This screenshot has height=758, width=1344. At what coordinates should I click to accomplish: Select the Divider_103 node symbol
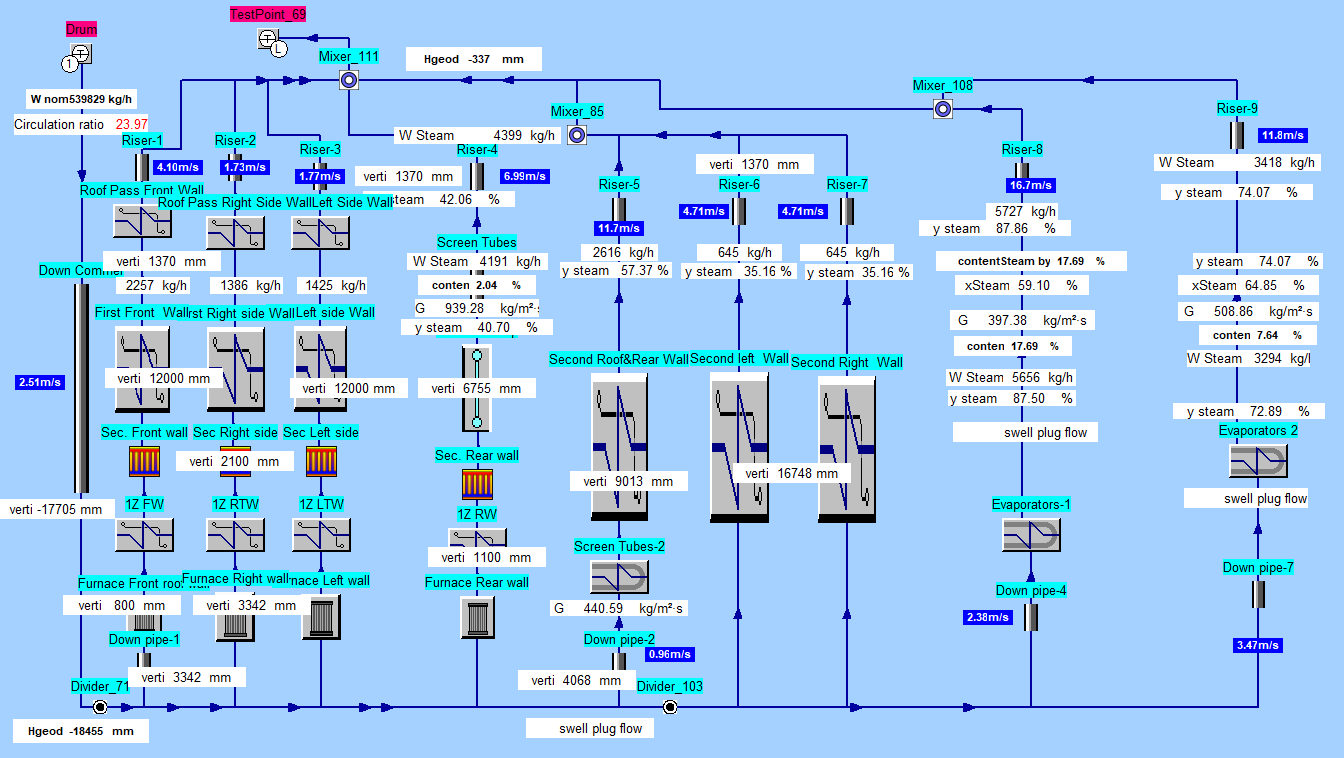pos(670,707)
